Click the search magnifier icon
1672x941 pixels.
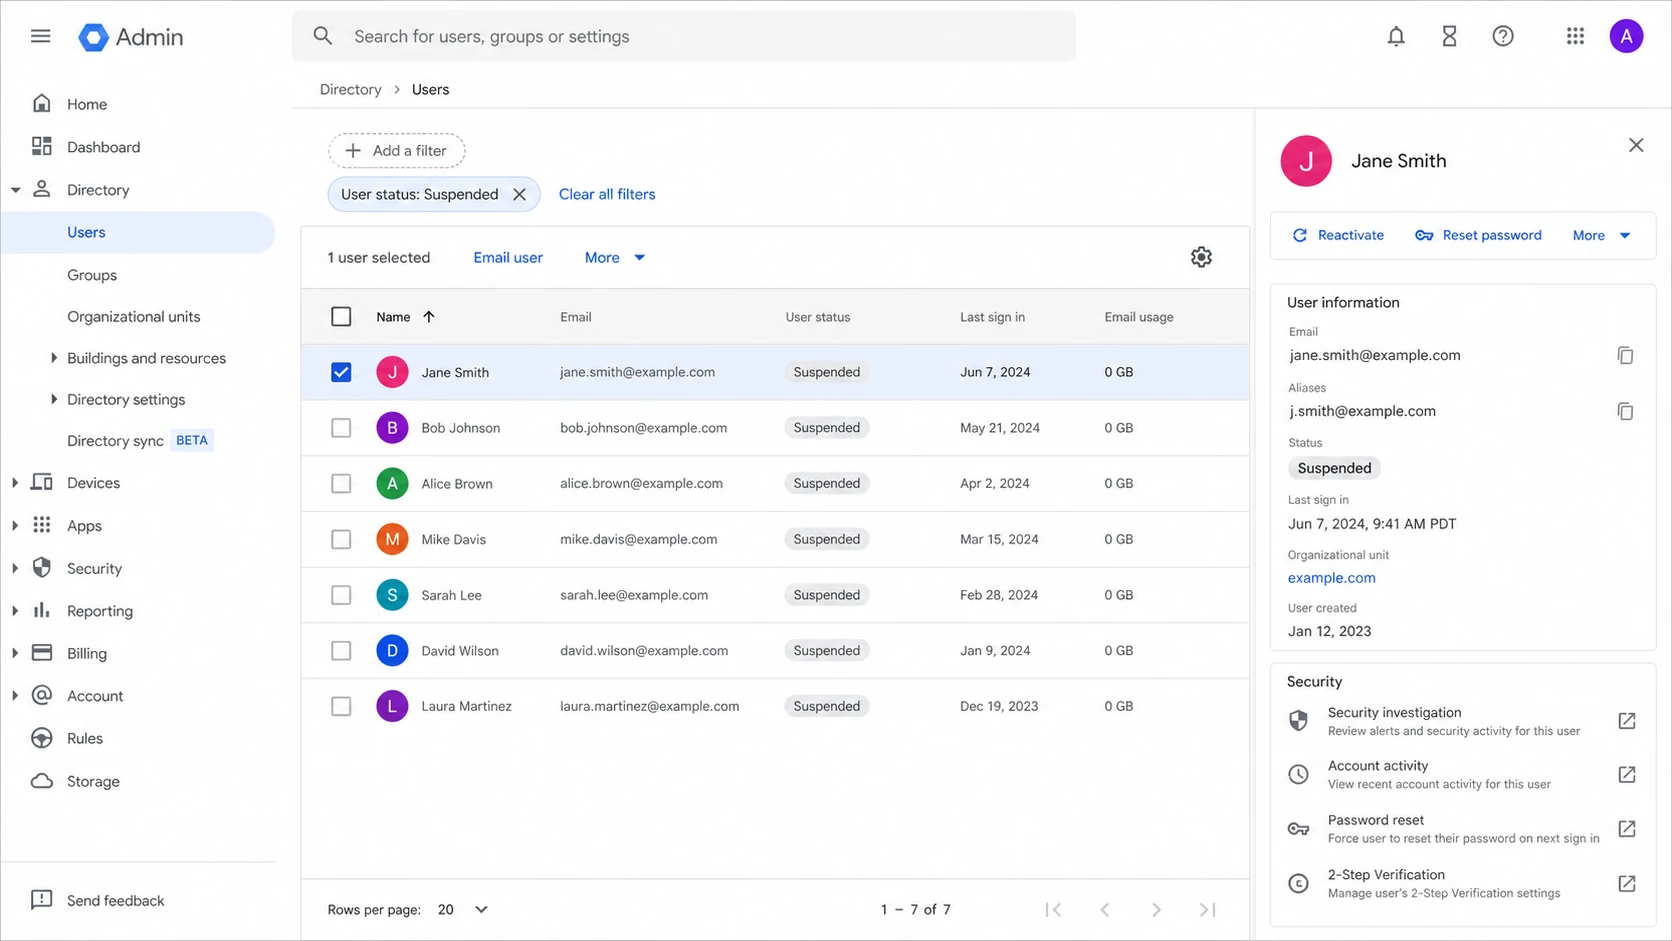(322, 36)
